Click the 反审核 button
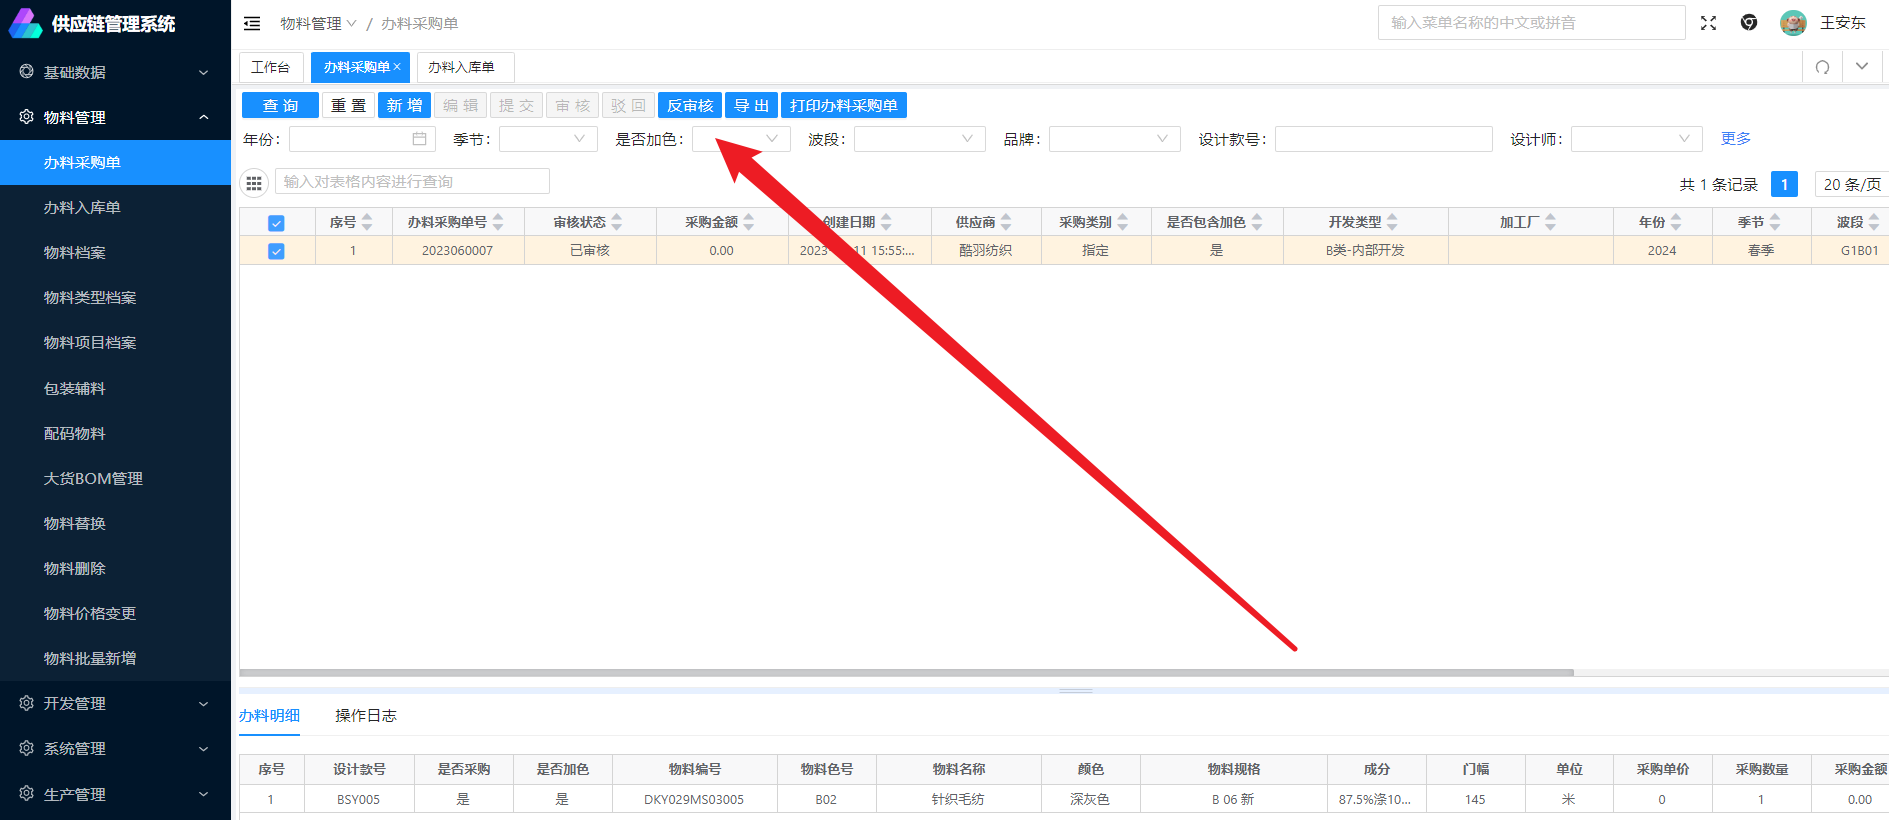Image resolution: width=1889 pixels, height=820 pixels. (x=690, y=106)
